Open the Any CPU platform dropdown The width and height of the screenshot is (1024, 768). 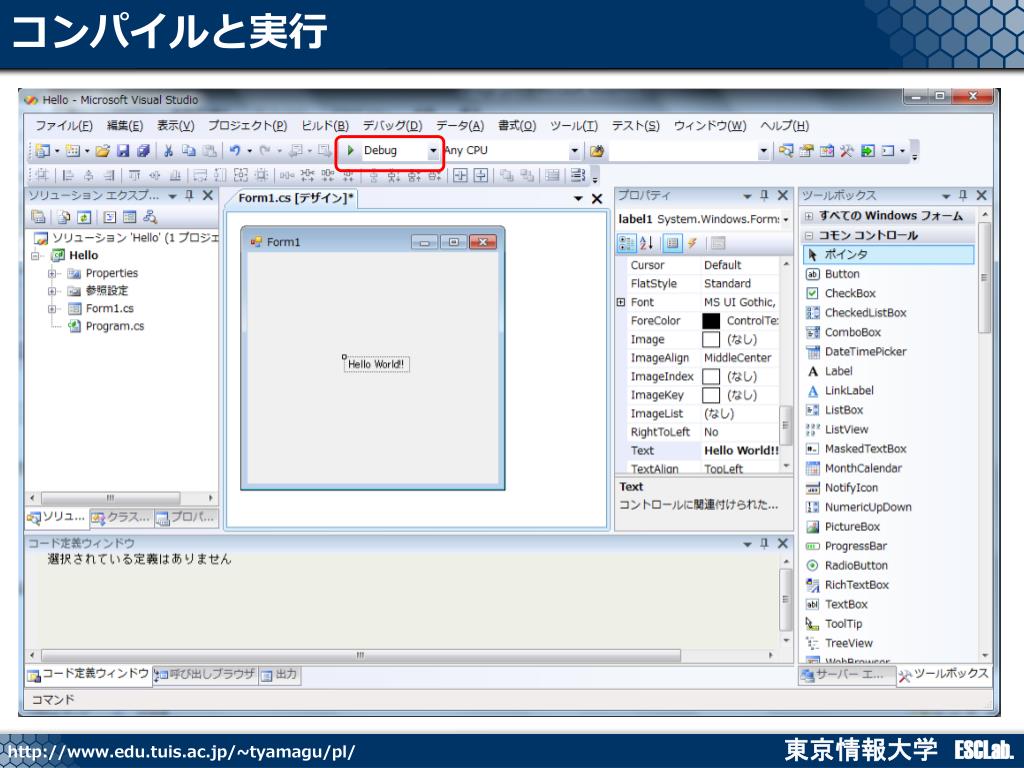[574, 151]
